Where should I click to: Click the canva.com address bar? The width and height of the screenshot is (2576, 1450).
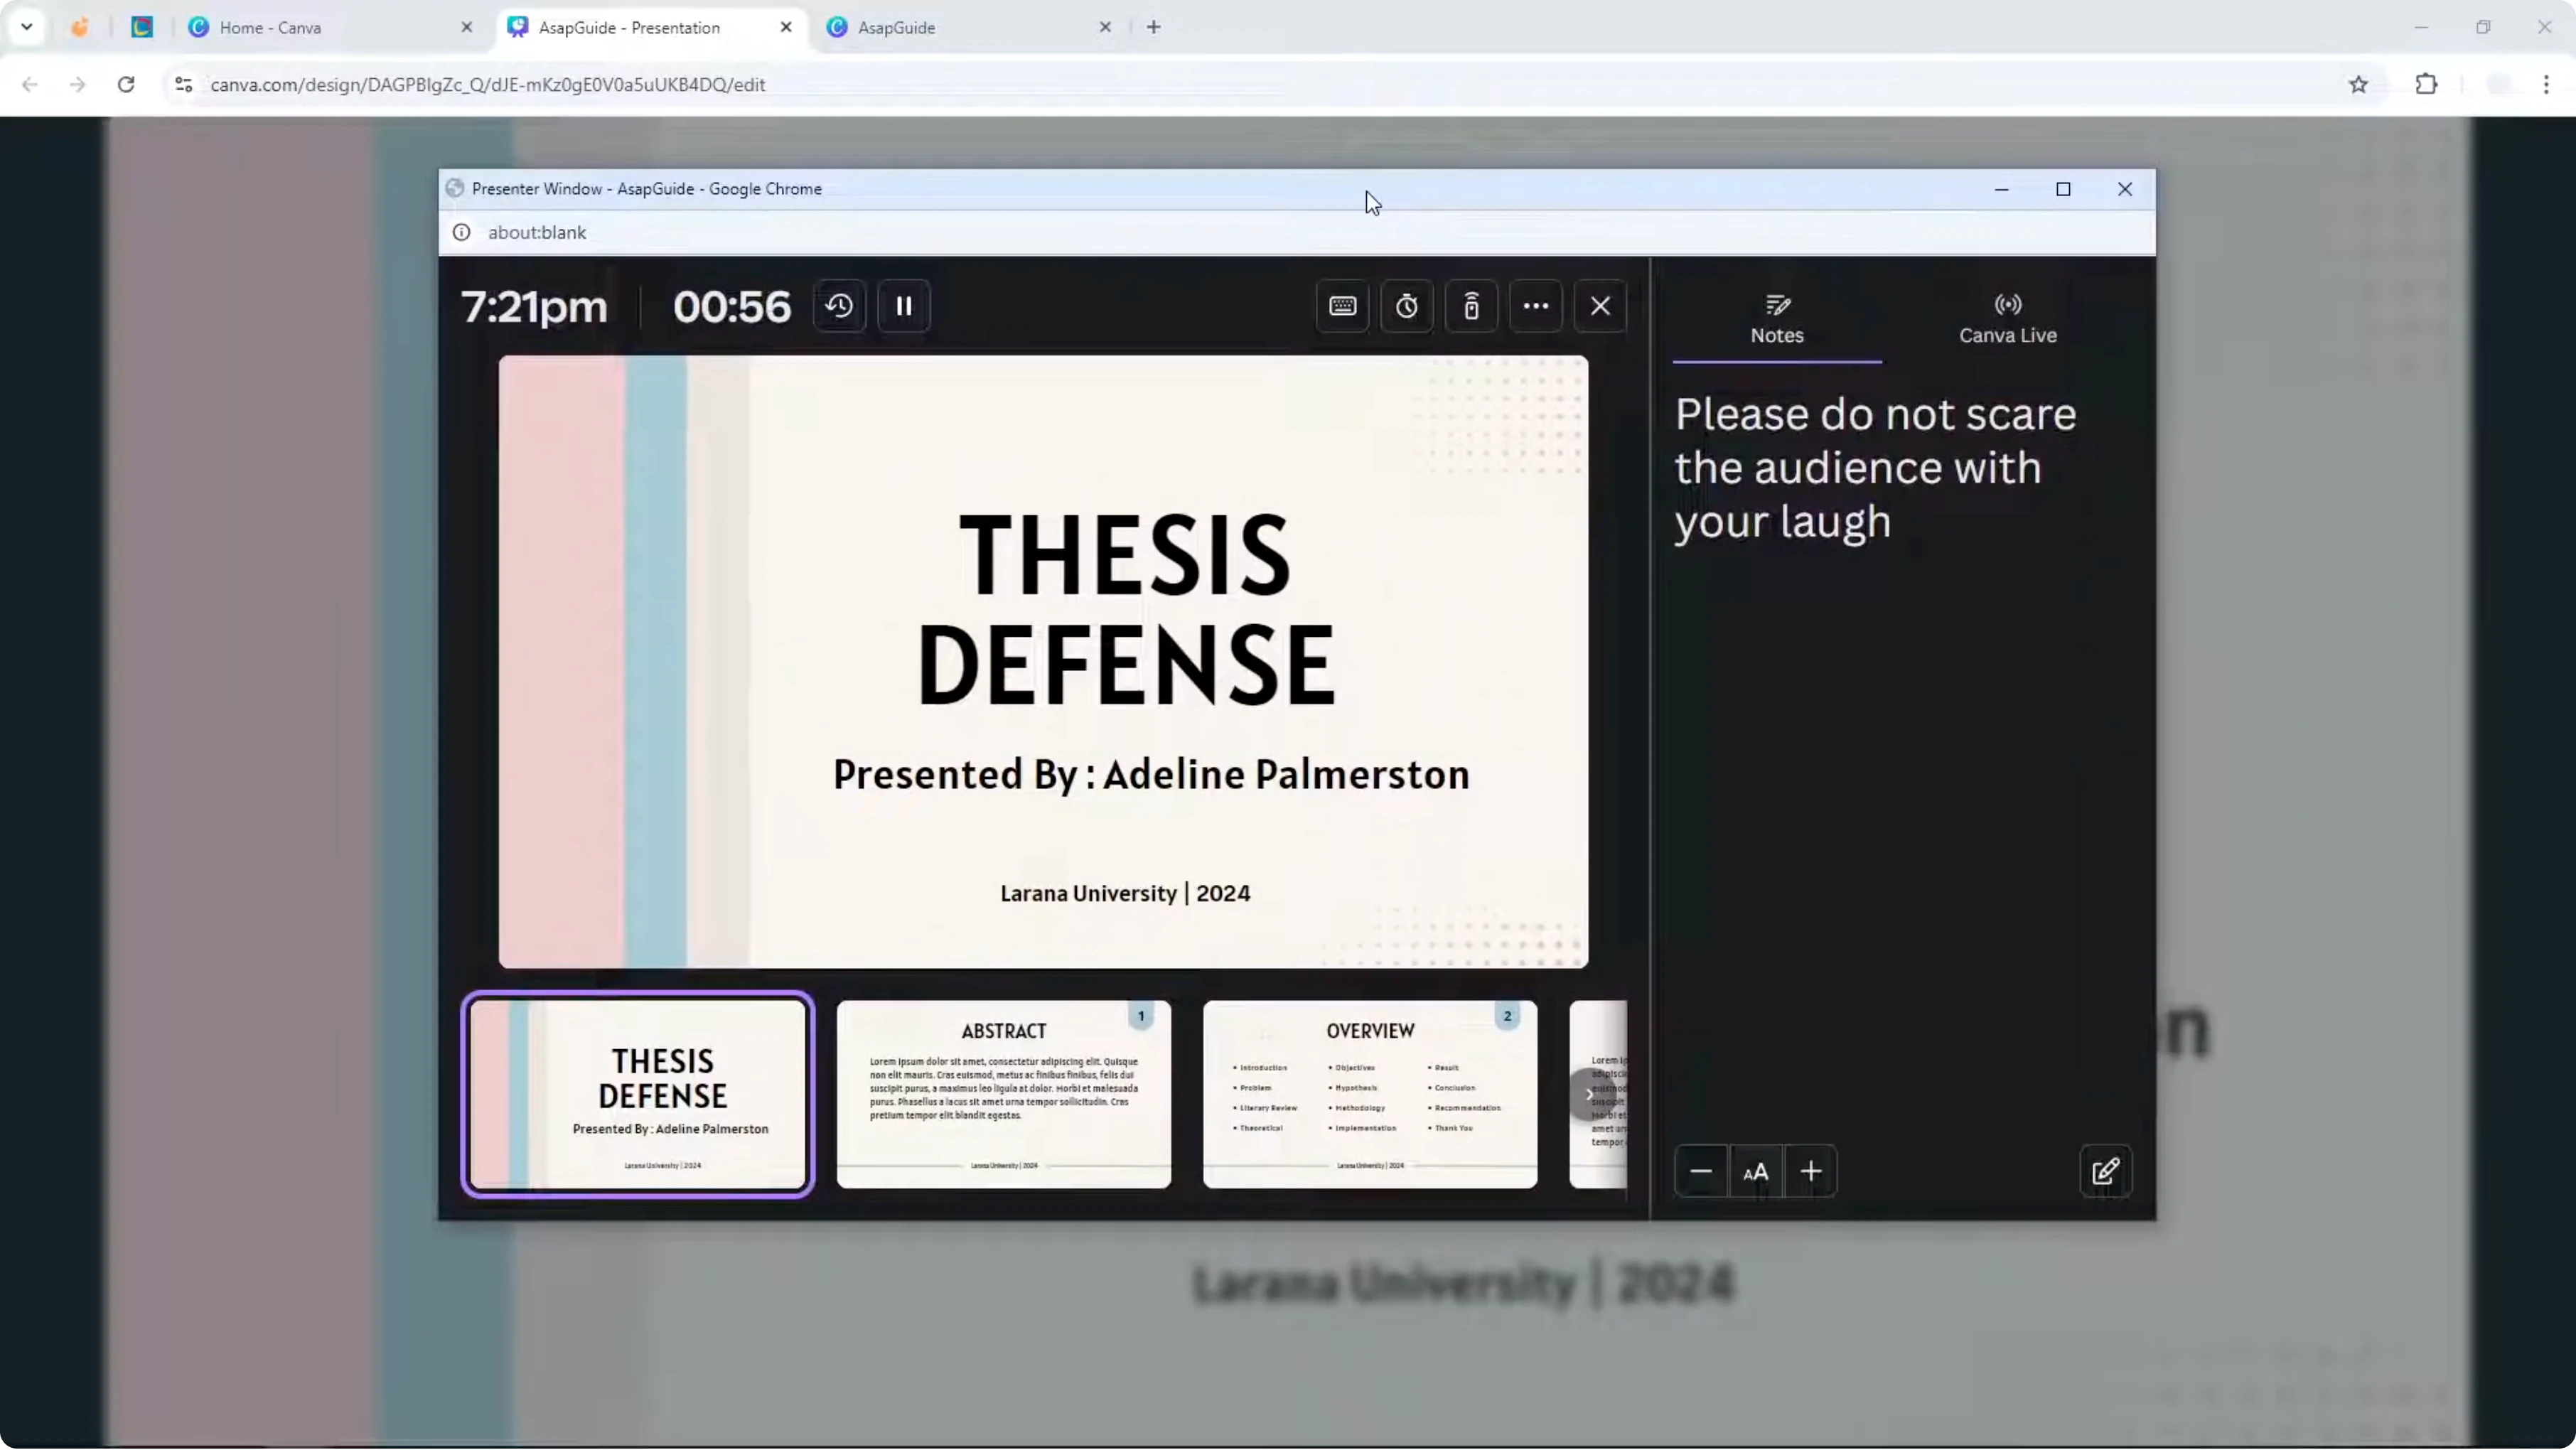[x=1270, y=85]
